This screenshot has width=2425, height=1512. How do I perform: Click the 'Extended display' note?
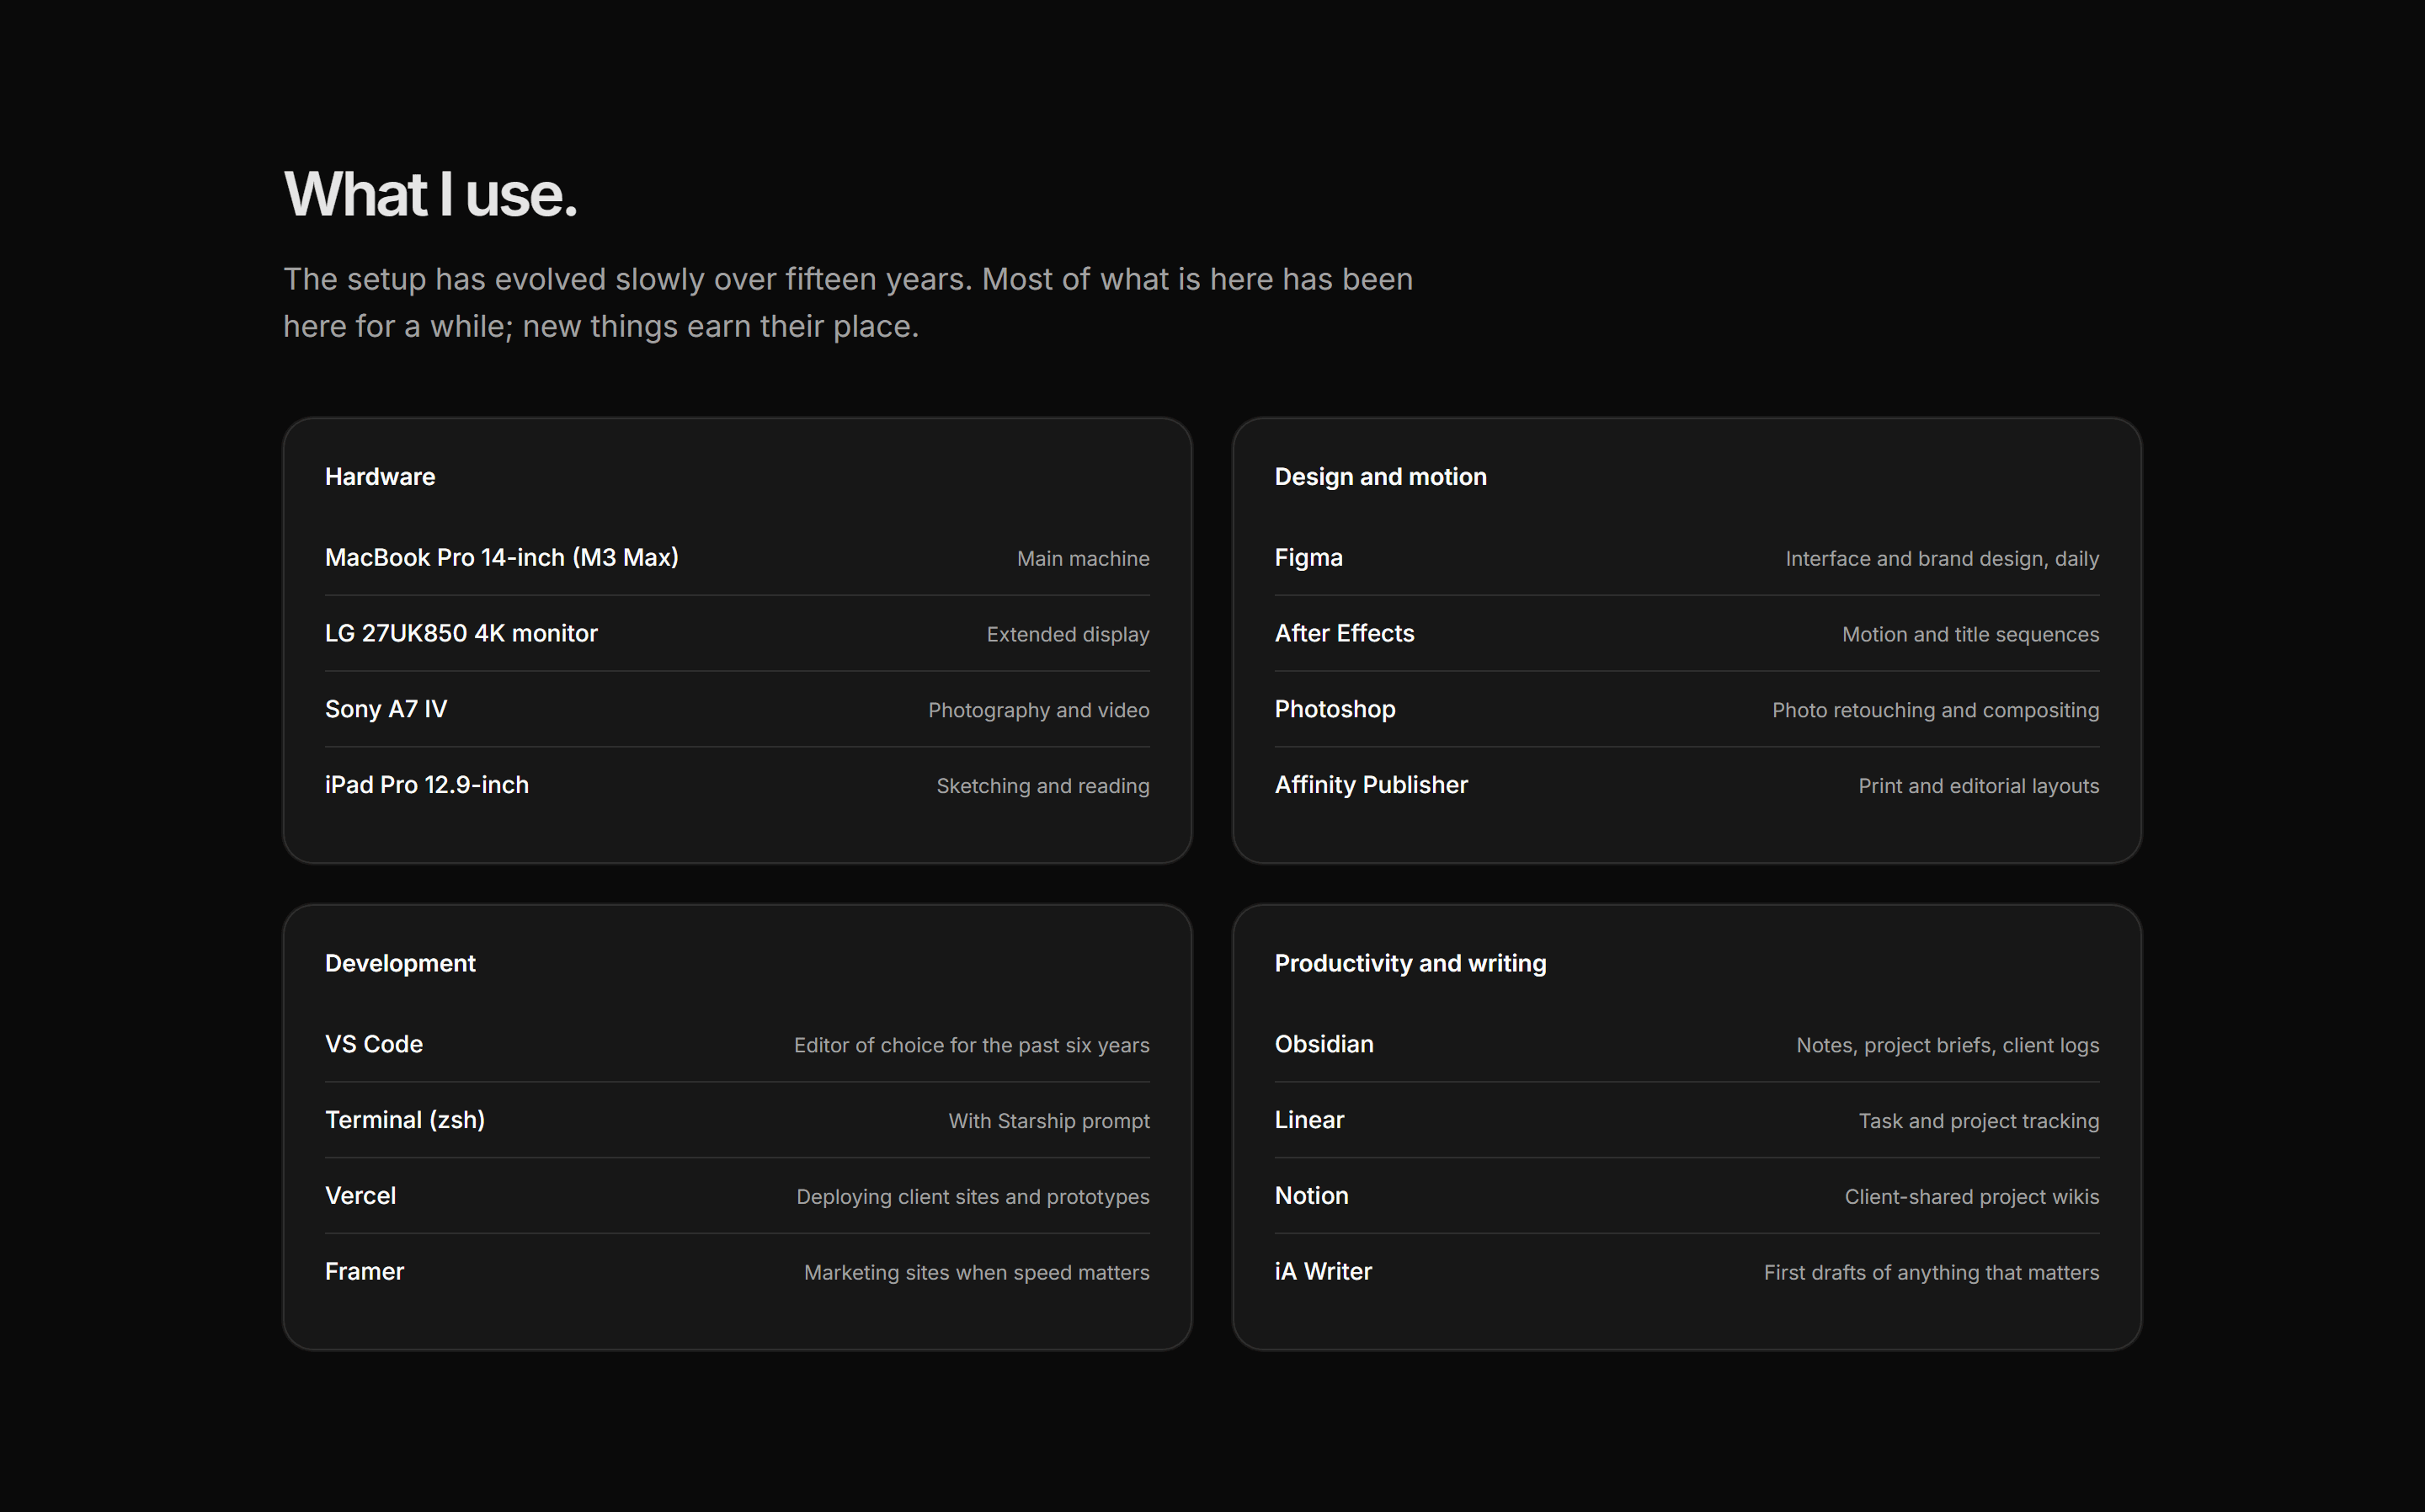[1068, 635]
